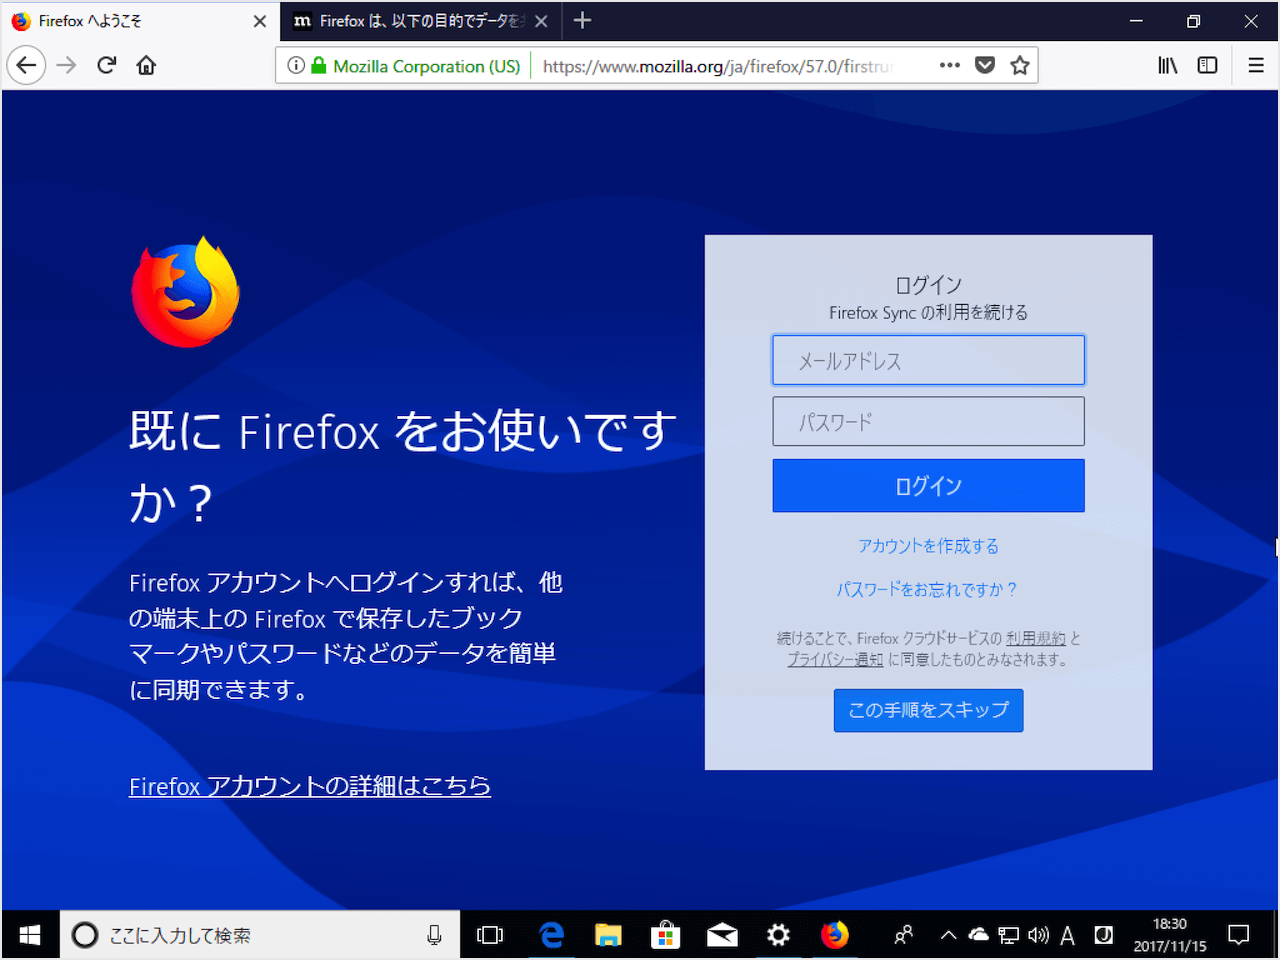The image size is (1280, 960).
Task: Open the パスワードをお忘れですか？ link
Action: point(928,589)
